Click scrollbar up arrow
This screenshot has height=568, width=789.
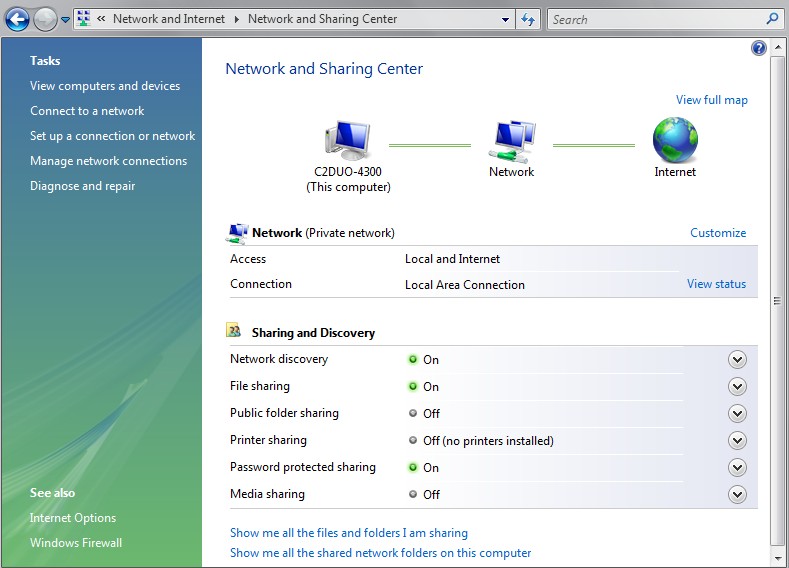(x=778, y=47)
